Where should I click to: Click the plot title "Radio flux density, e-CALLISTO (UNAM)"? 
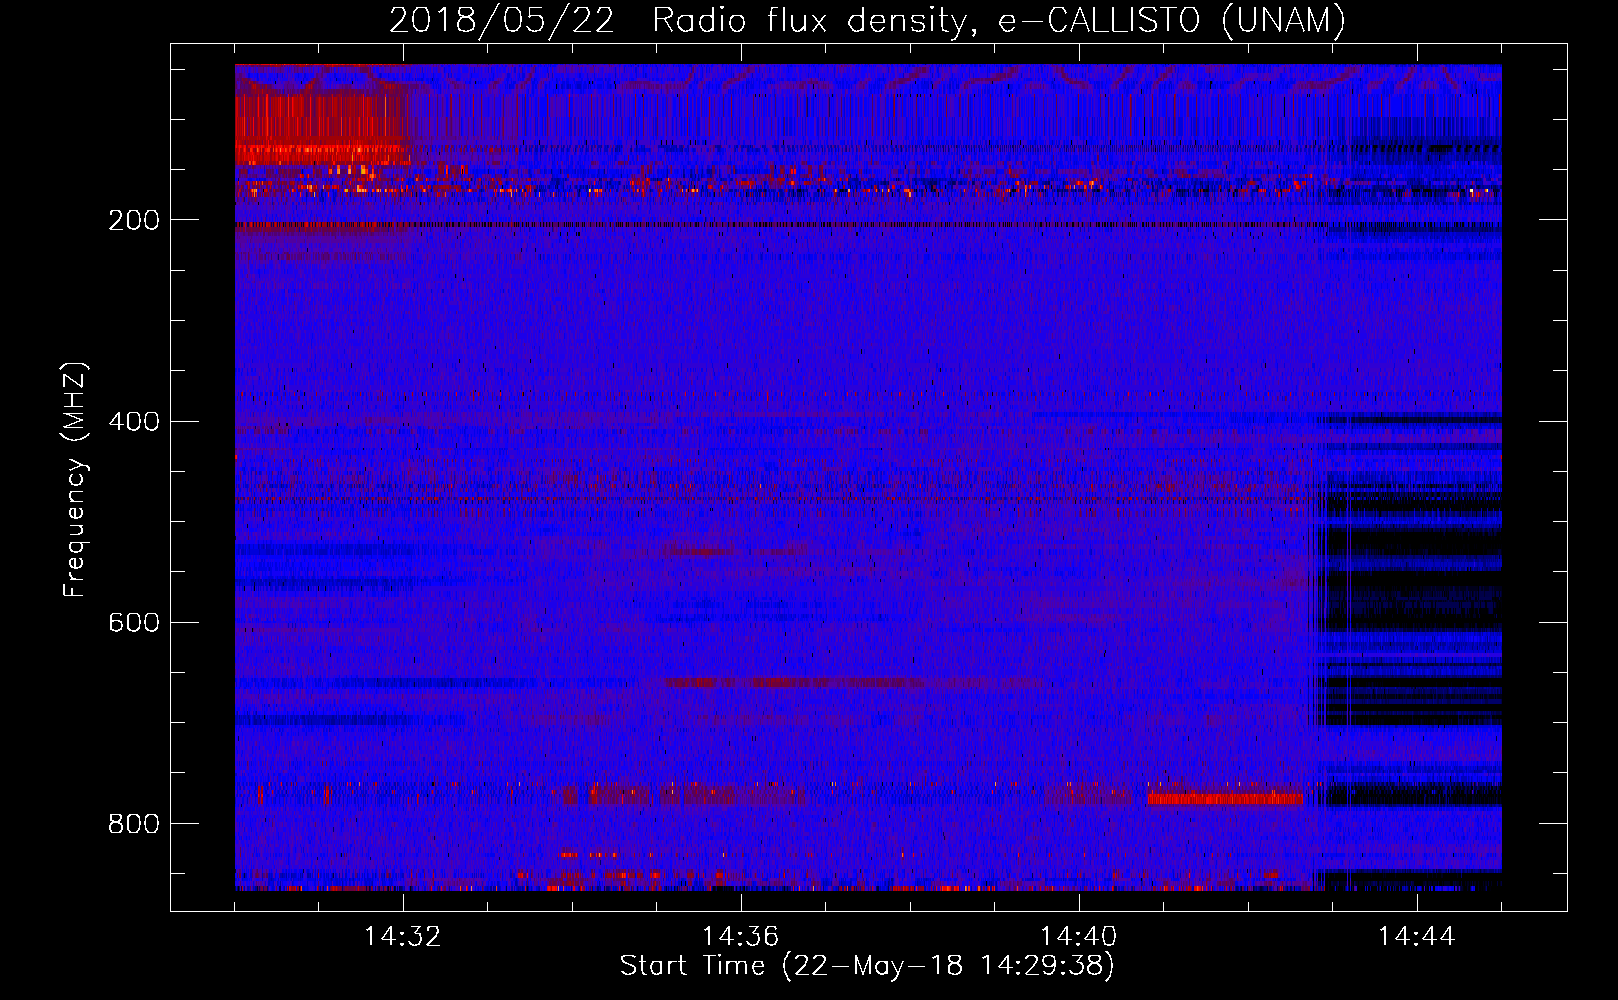point(999,20)
